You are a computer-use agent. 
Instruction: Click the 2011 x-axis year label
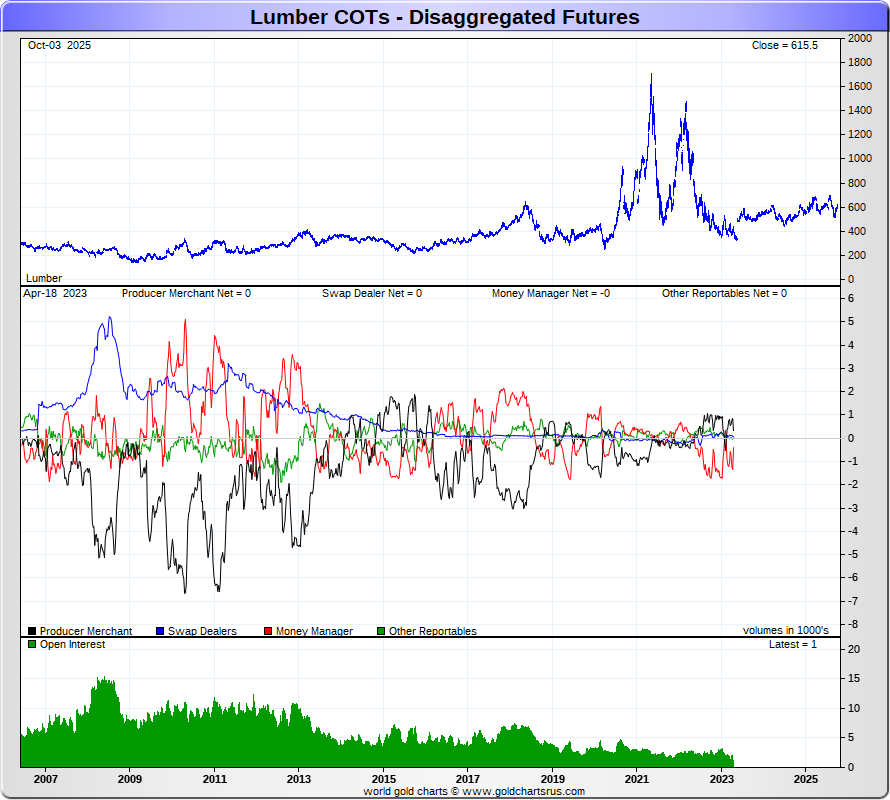click(215, 779)
